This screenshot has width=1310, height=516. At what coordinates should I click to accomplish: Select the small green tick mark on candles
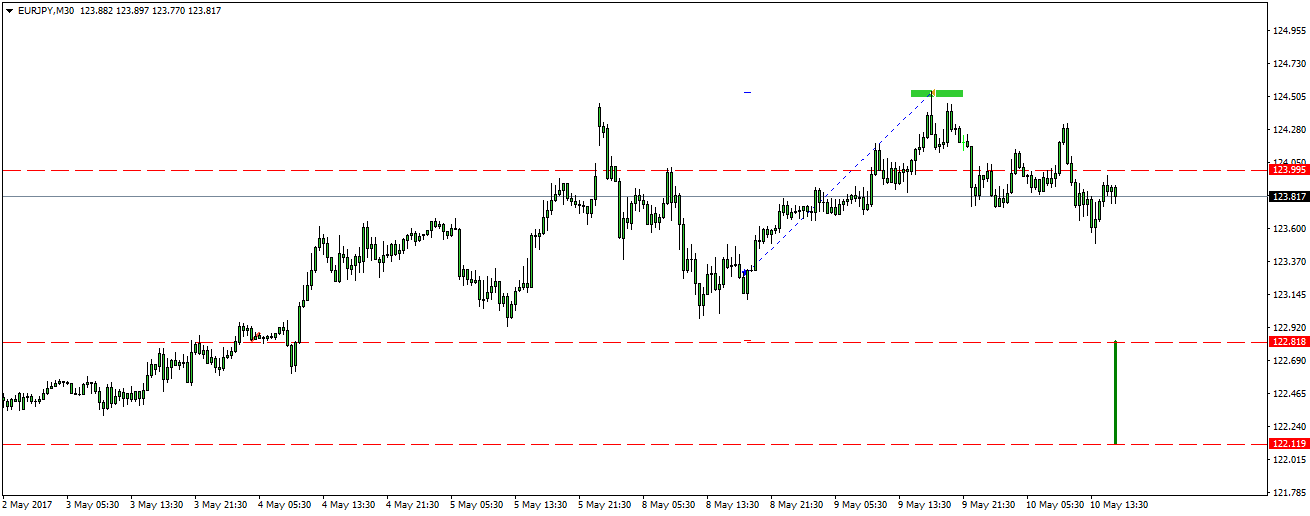[962, 142]
